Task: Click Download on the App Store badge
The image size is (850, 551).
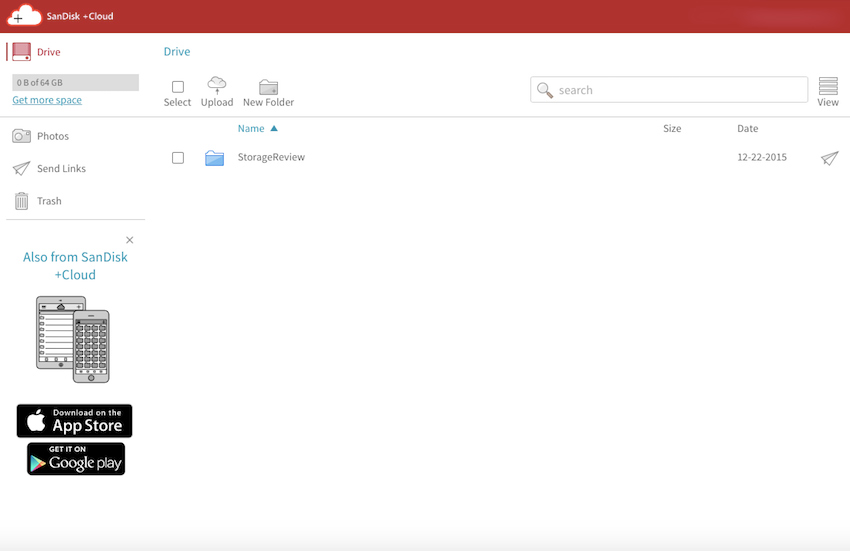Action: [74, 421]
